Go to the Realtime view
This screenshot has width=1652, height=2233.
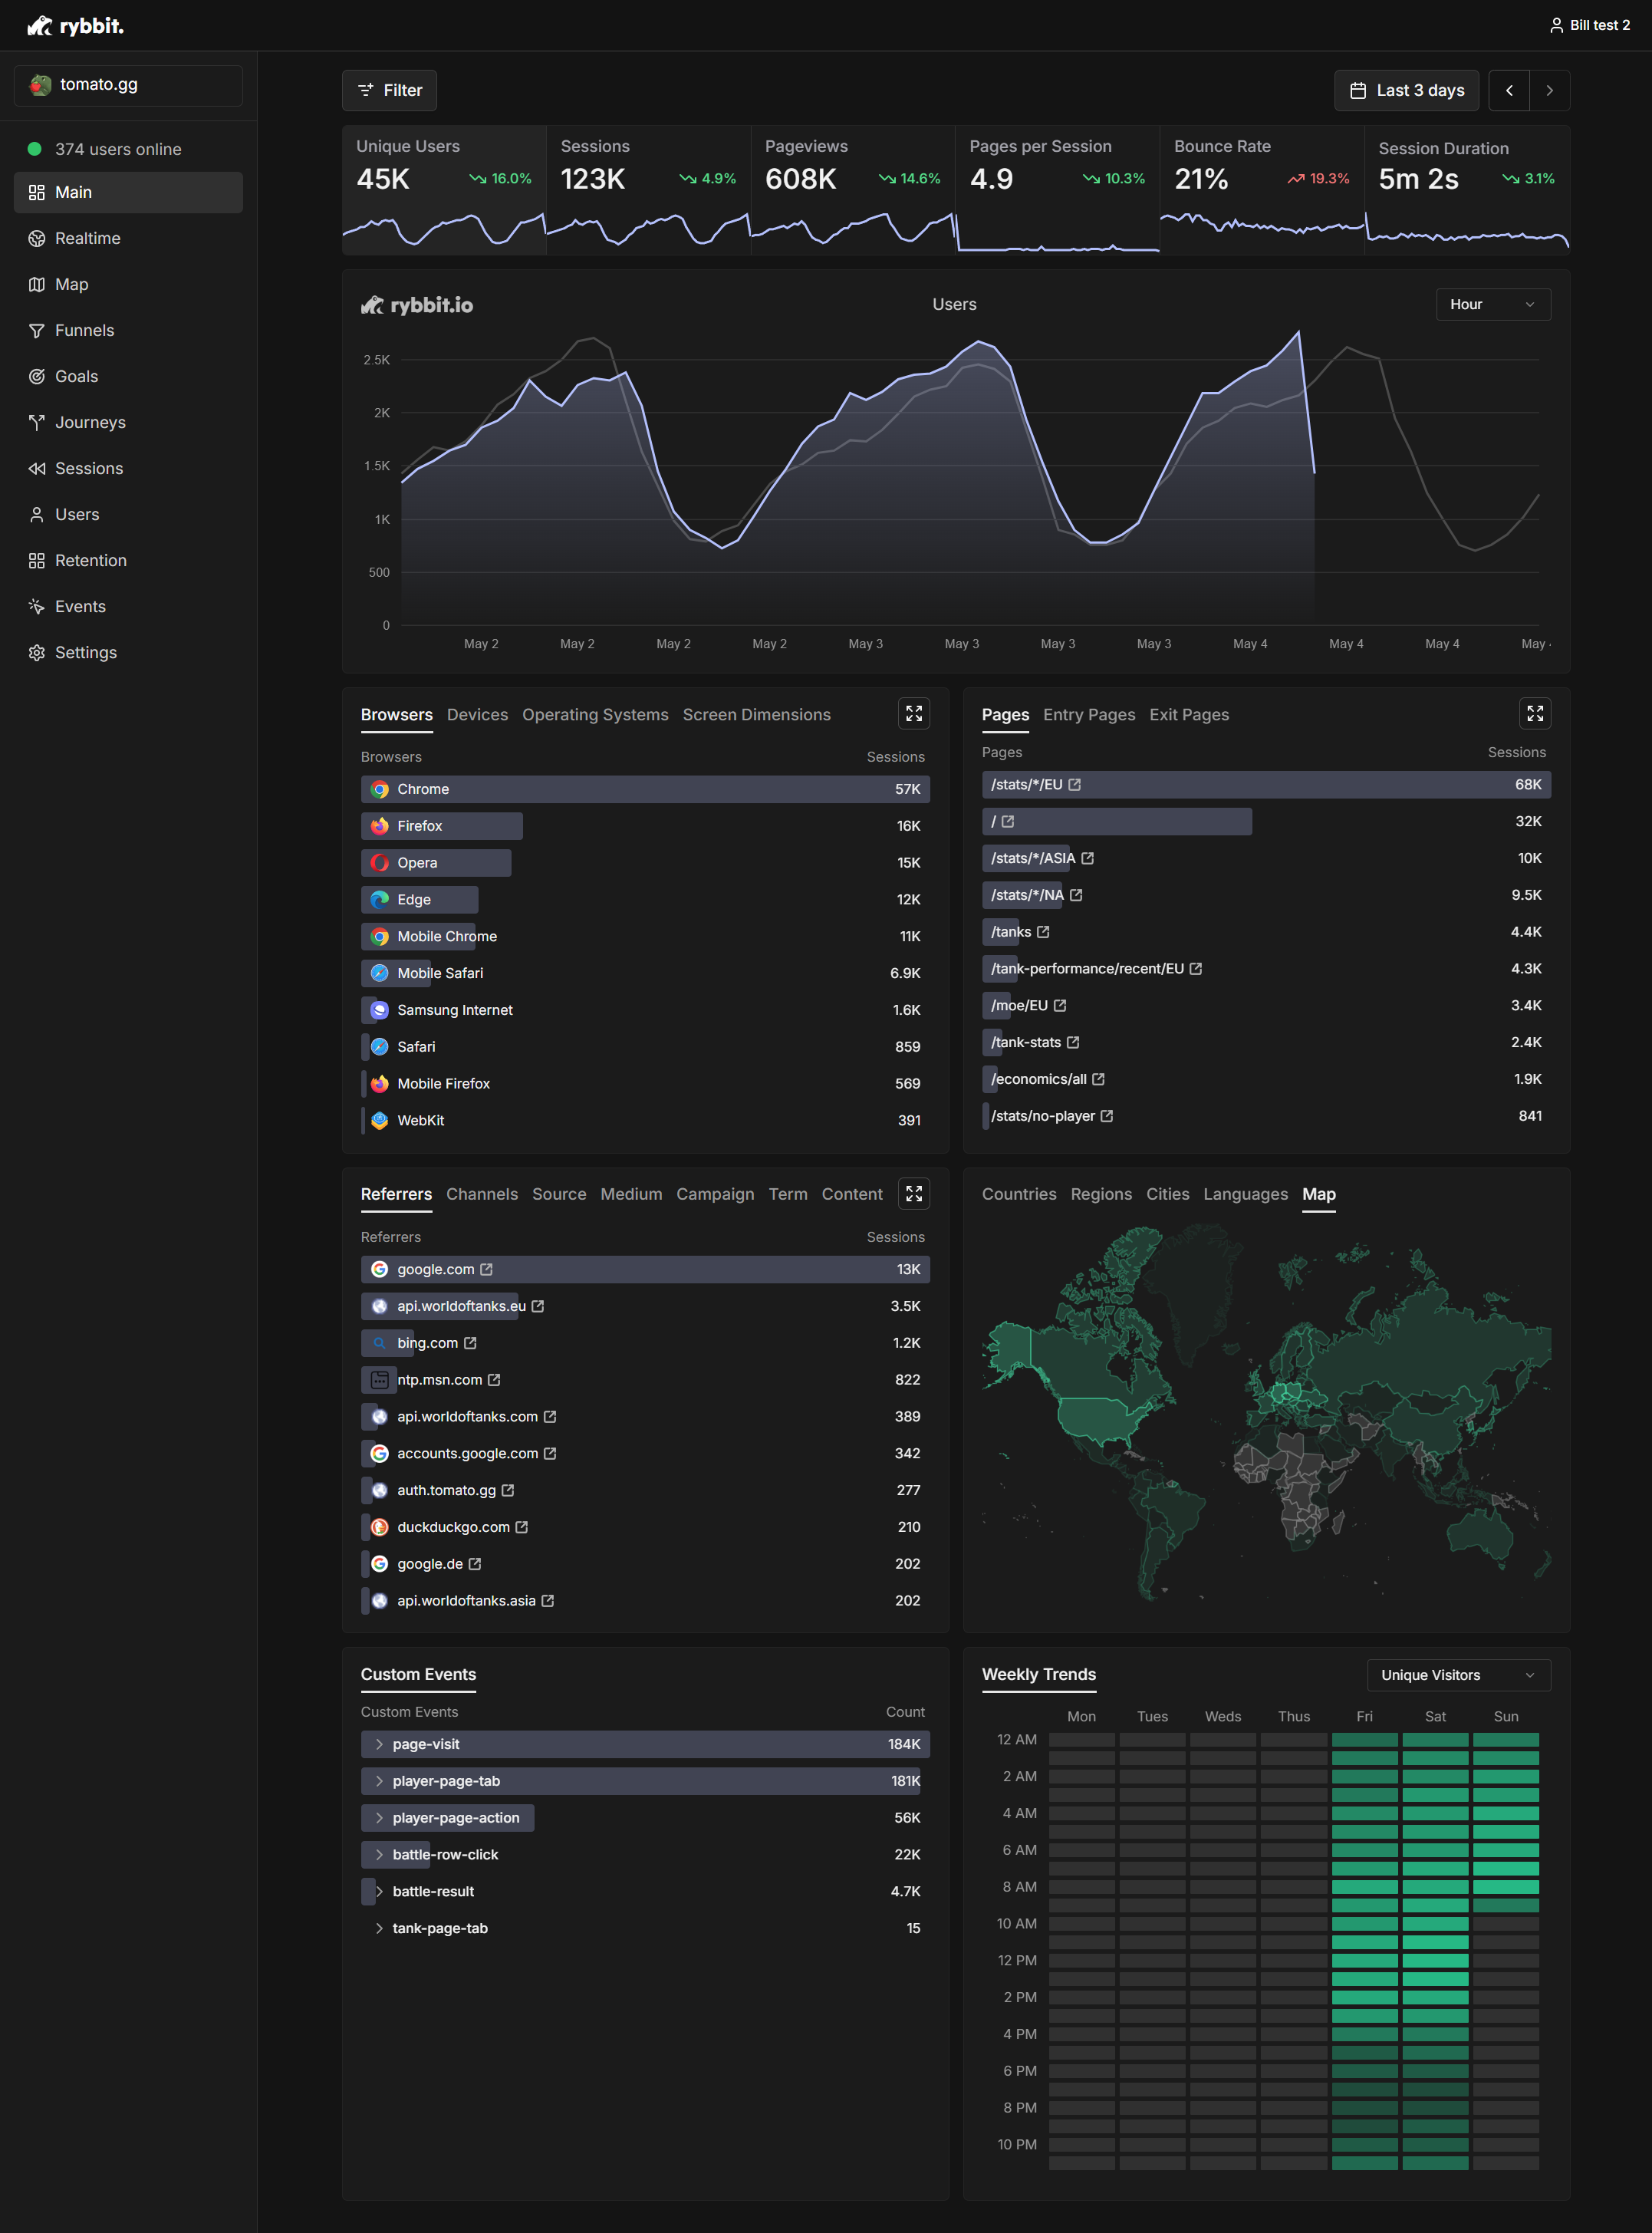tap(87, 238)
